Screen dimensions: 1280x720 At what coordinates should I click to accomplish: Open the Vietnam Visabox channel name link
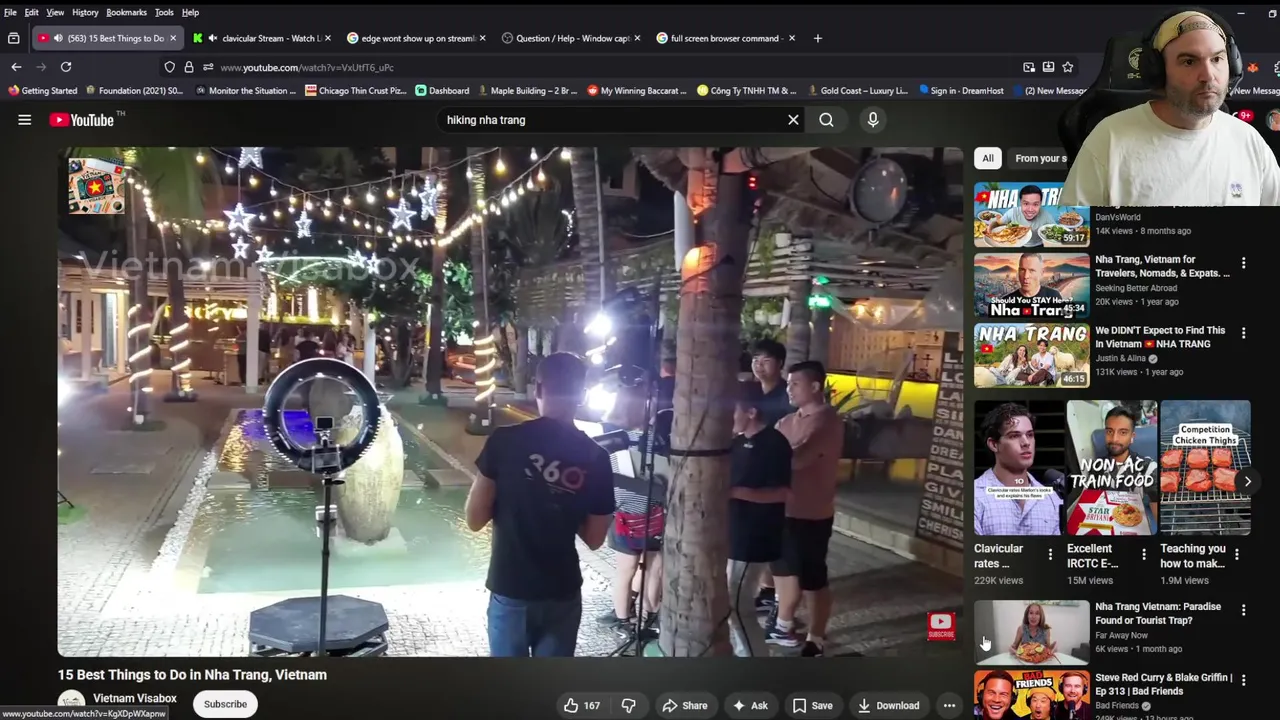(x=135, y=698)
